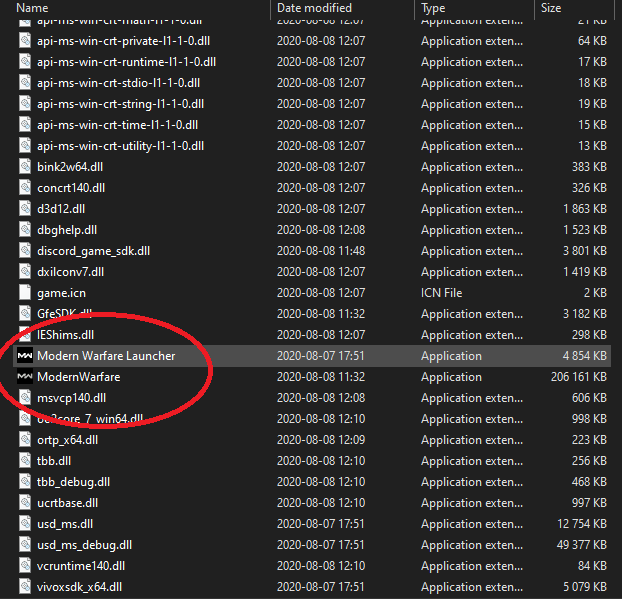This screenshot has width=622, height=599.
Task: Click the 2020-08-08 11:48 date of discord_game_sdk.dll
Action: click(x=321, y=251)
